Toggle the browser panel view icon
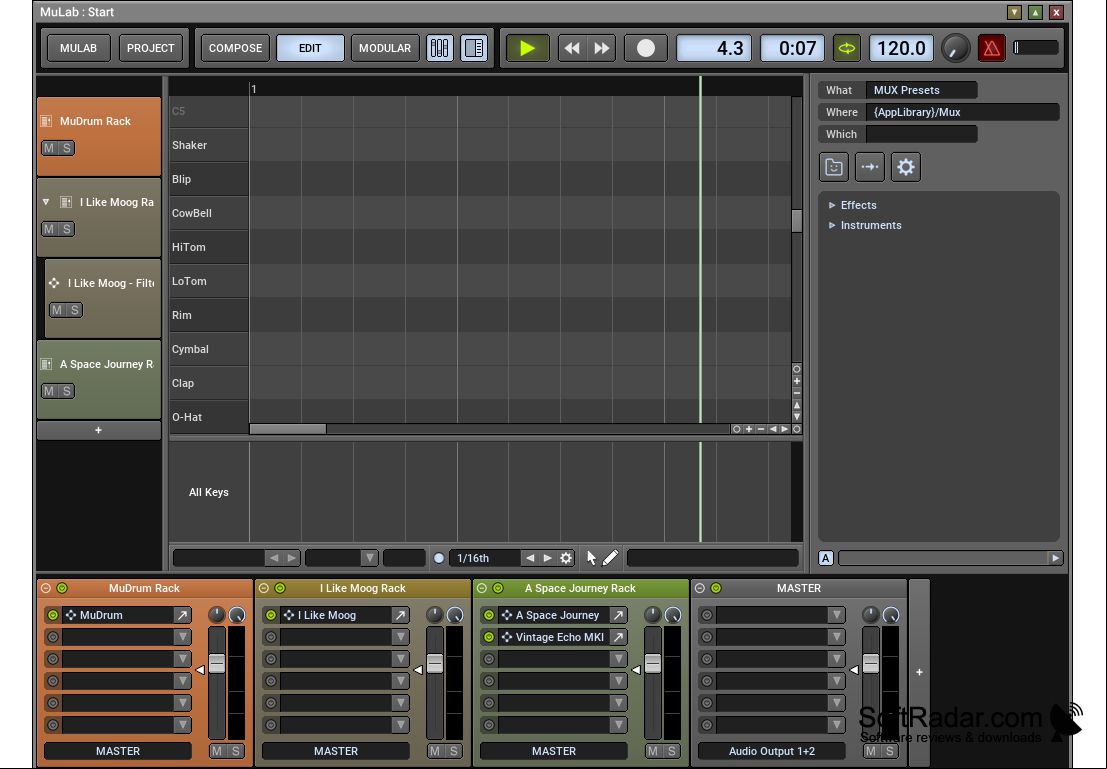This screenshot has height=769, width=1107. pos(474,48)
